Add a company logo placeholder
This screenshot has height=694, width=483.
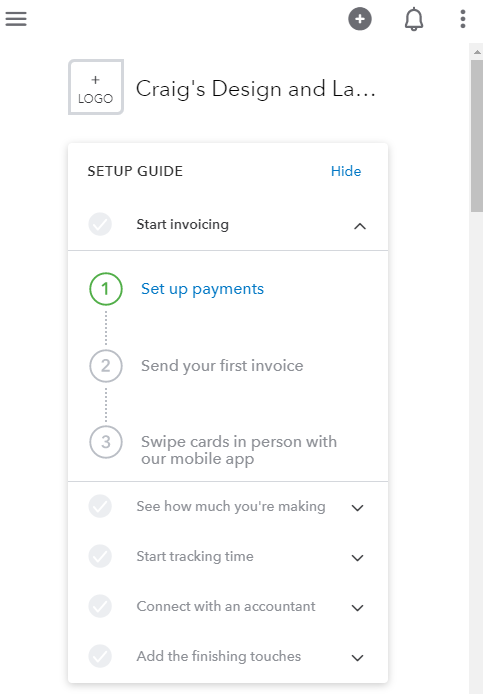[96, 87]
